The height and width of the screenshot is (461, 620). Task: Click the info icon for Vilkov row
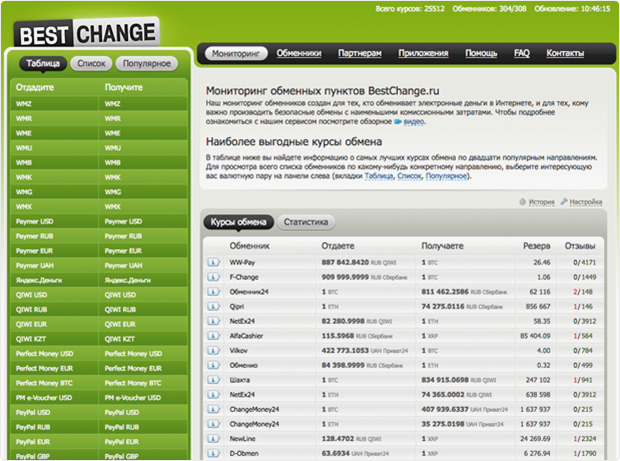coord(214,351)
